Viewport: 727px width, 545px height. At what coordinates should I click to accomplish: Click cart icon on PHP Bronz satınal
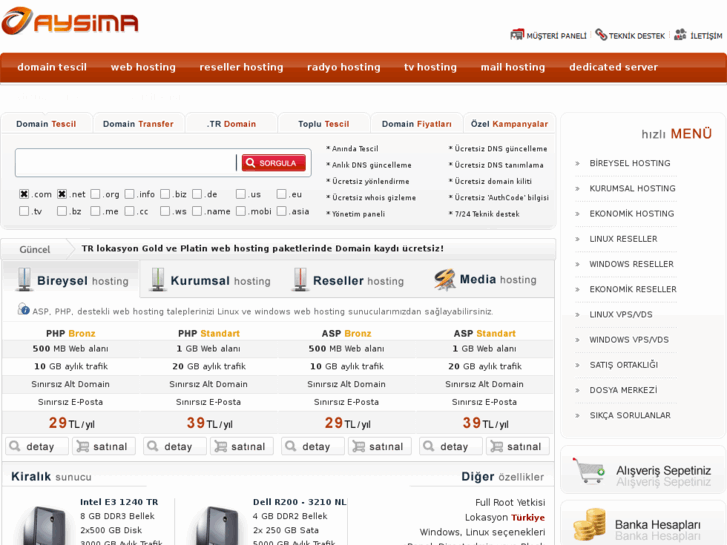click(x=83, y=446)
